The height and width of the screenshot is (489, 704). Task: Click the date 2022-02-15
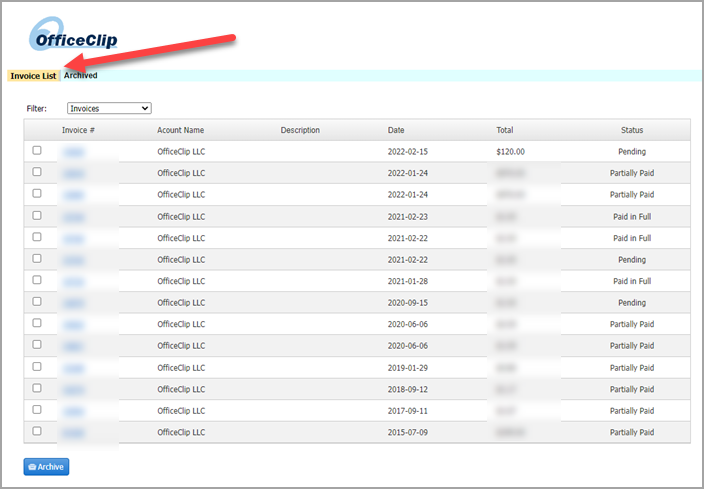click(408, 152)
